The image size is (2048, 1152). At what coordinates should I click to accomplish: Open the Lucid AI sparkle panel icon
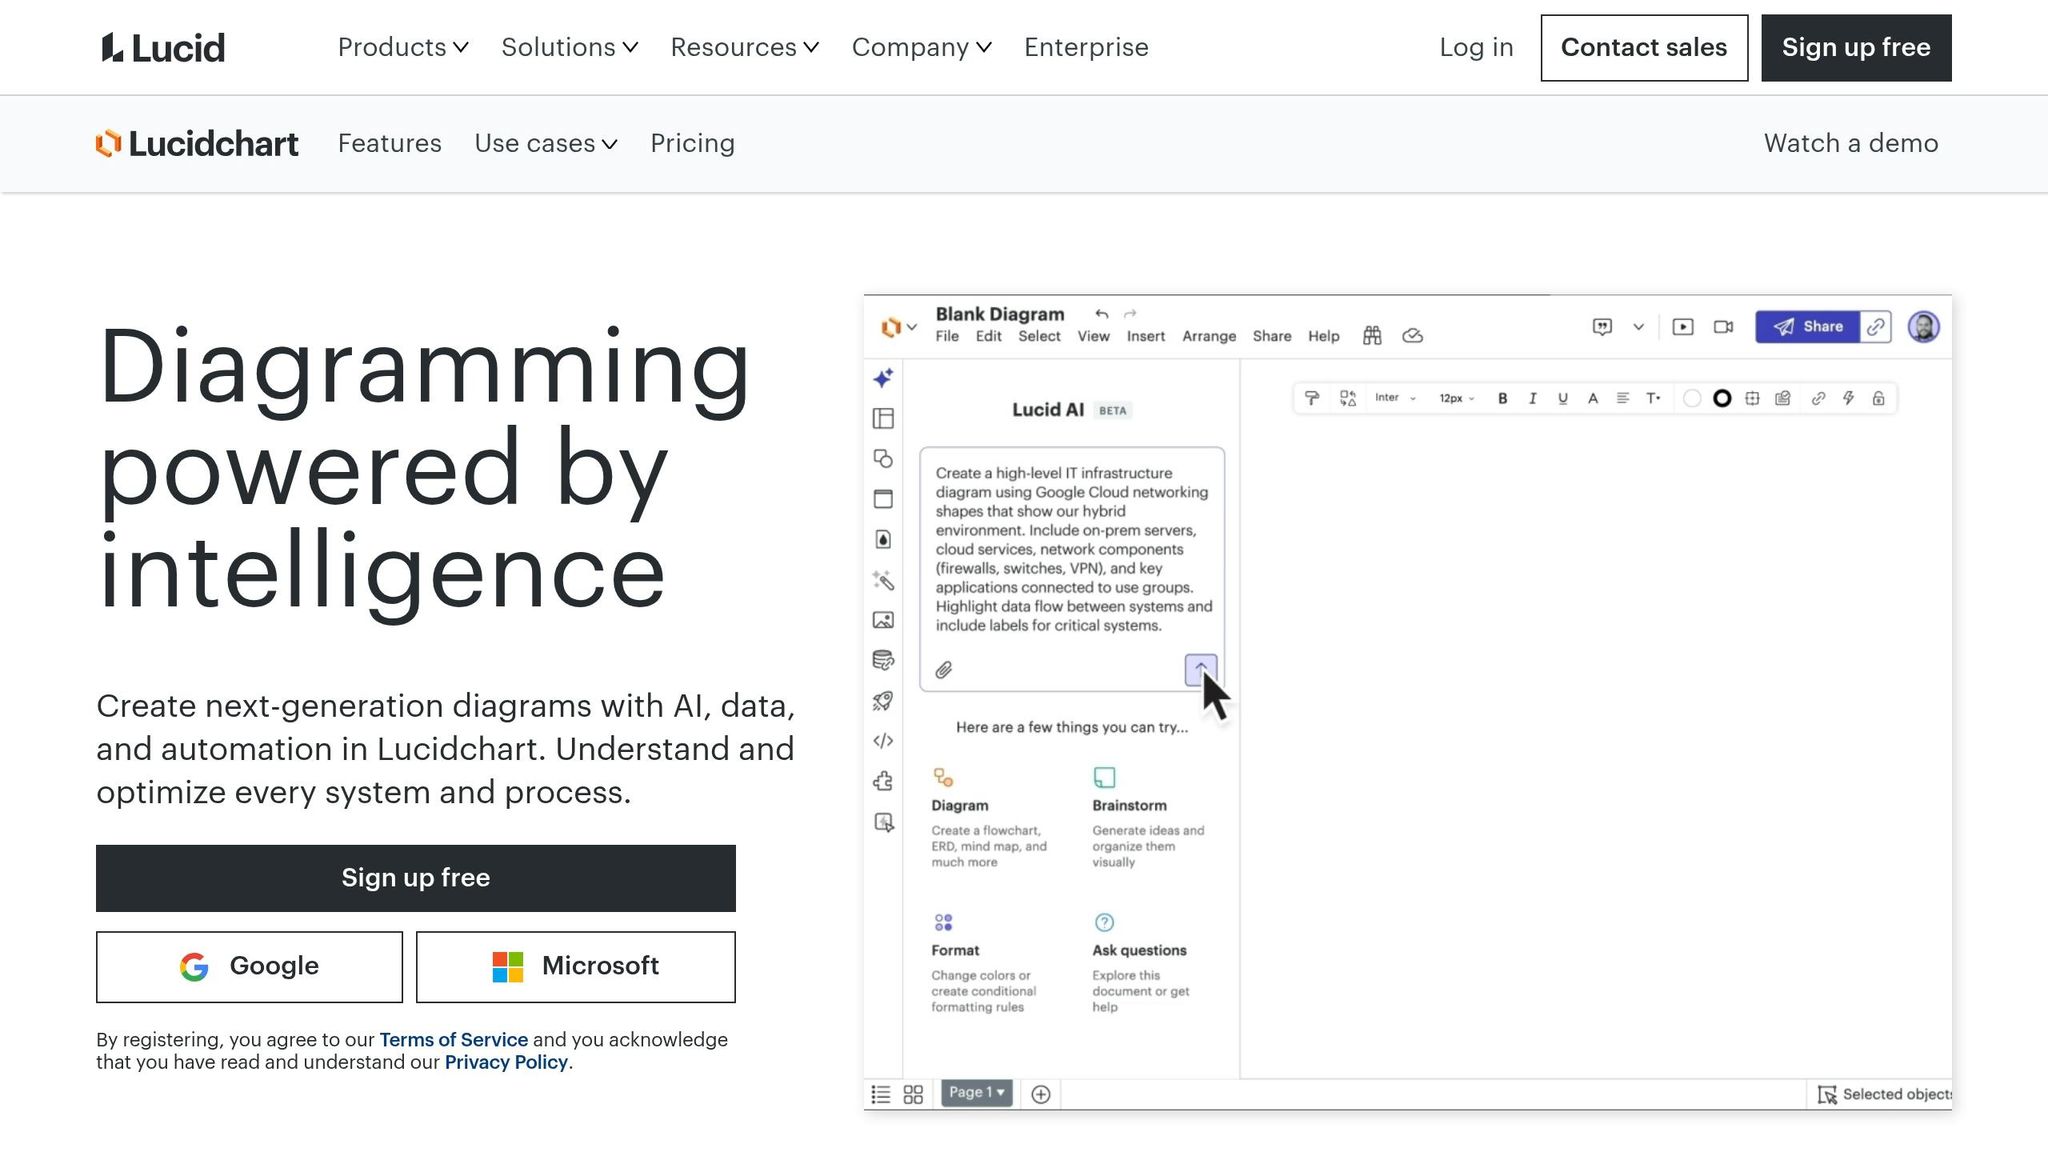(x=883, y=378)
